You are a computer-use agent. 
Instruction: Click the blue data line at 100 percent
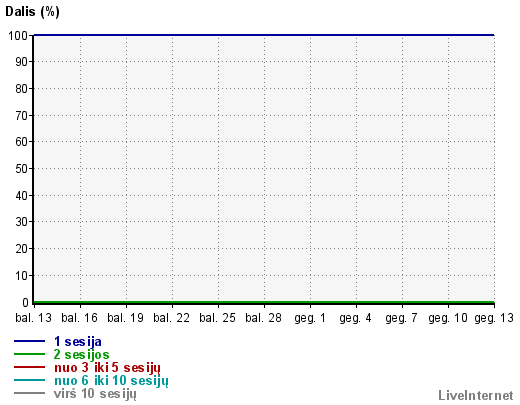pos(264,35)
